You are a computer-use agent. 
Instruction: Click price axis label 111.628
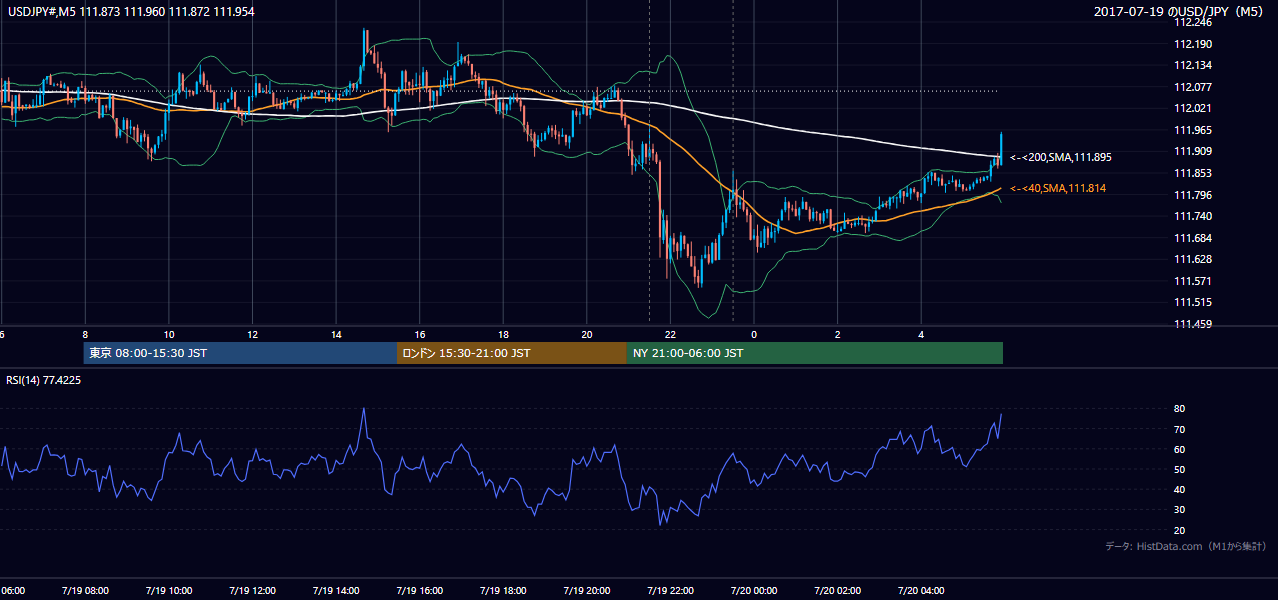(x=1195, y=259)
